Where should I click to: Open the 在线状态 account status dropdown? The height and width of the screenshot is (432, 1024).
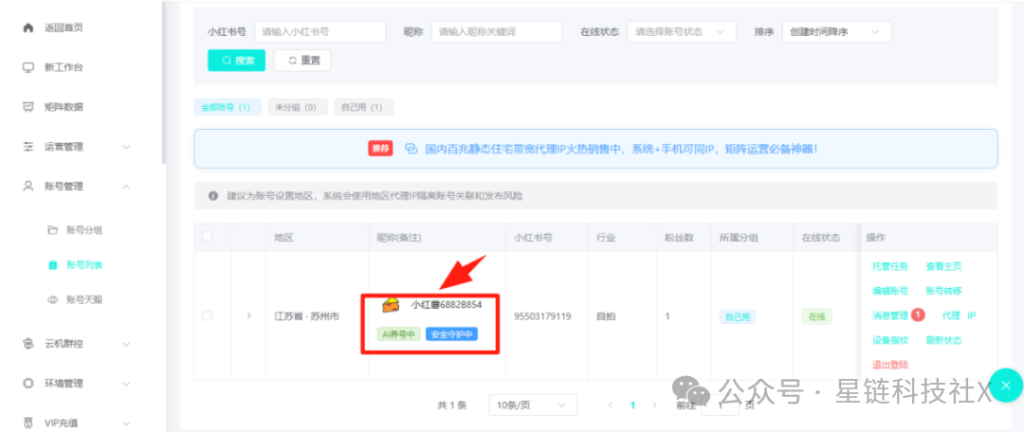coord(682,31)
